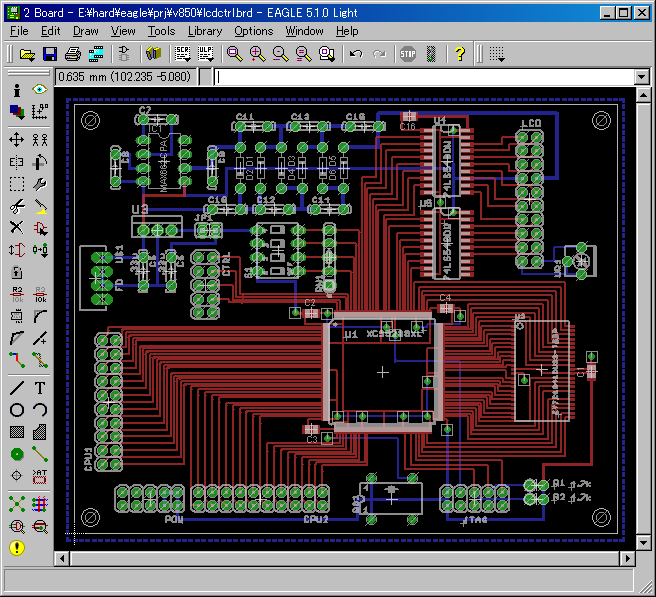Undo the last action

point(356,54)
